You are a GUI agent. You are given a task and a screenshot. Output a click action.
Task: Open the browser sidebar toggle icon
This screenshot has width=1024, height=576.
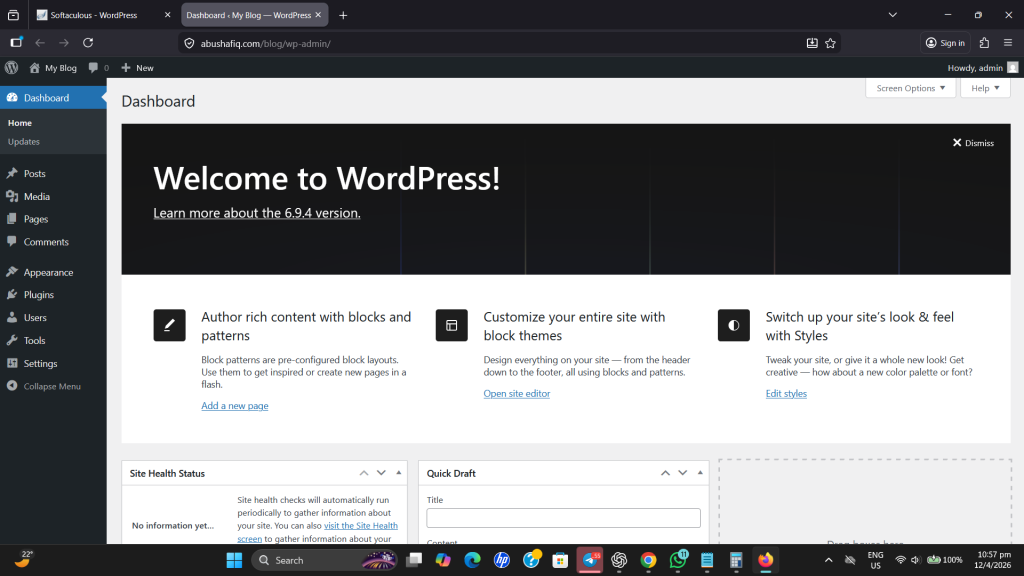[16, 42]
